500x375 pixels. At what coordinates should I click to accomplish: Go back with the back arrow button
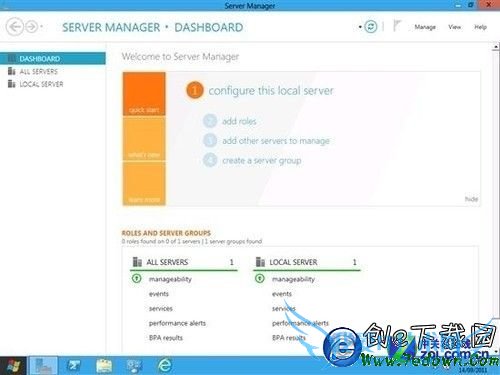pyautogui.click(x=15, y=27)
